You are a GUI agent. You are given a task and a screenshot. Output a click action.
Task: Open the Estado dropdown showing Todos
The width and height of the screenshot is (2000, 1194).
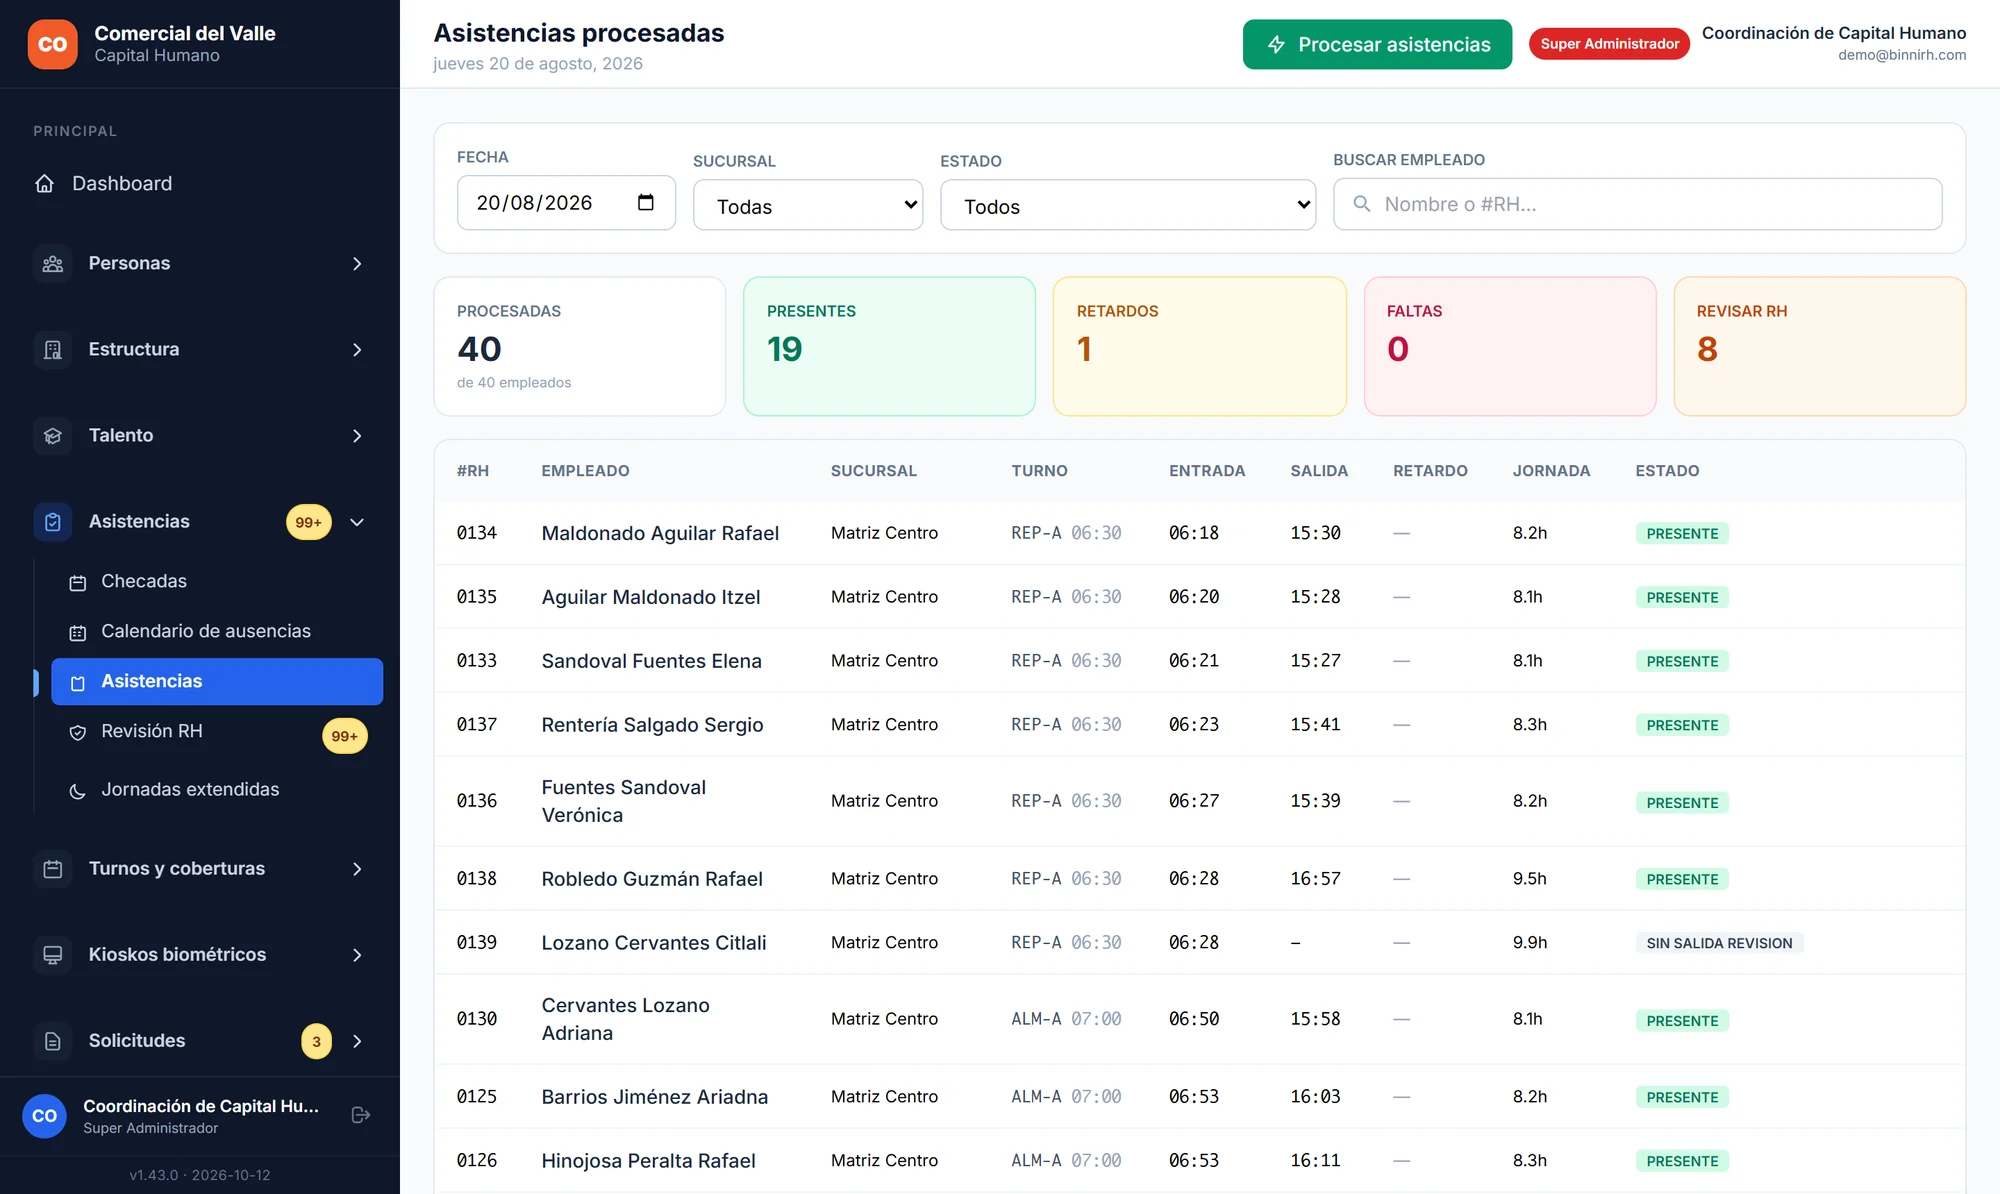(1128, 205)
